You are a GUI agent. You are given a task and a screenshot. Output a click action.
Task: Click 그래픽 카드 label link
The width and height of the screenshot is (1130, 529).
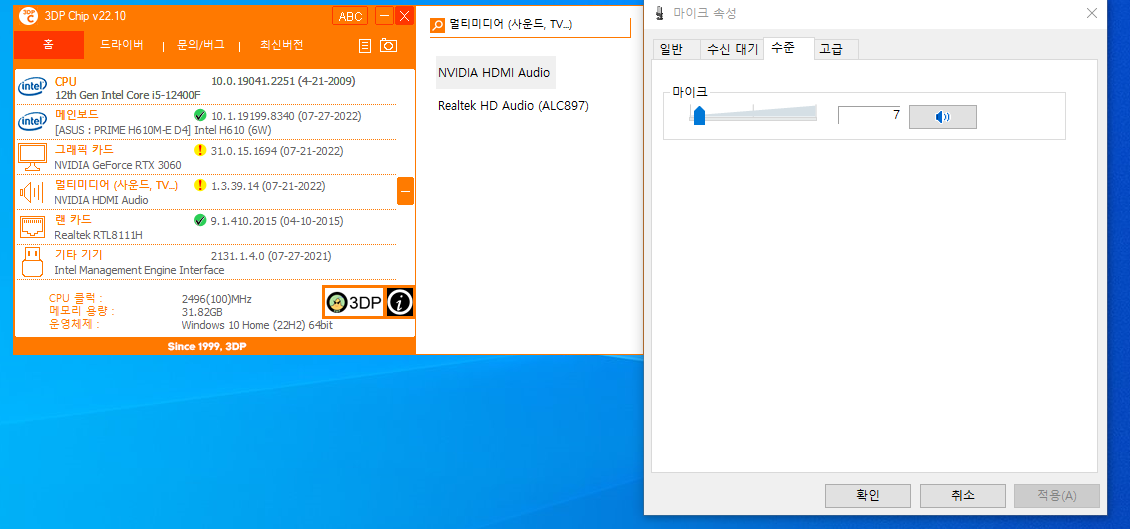tap(84, 150)
